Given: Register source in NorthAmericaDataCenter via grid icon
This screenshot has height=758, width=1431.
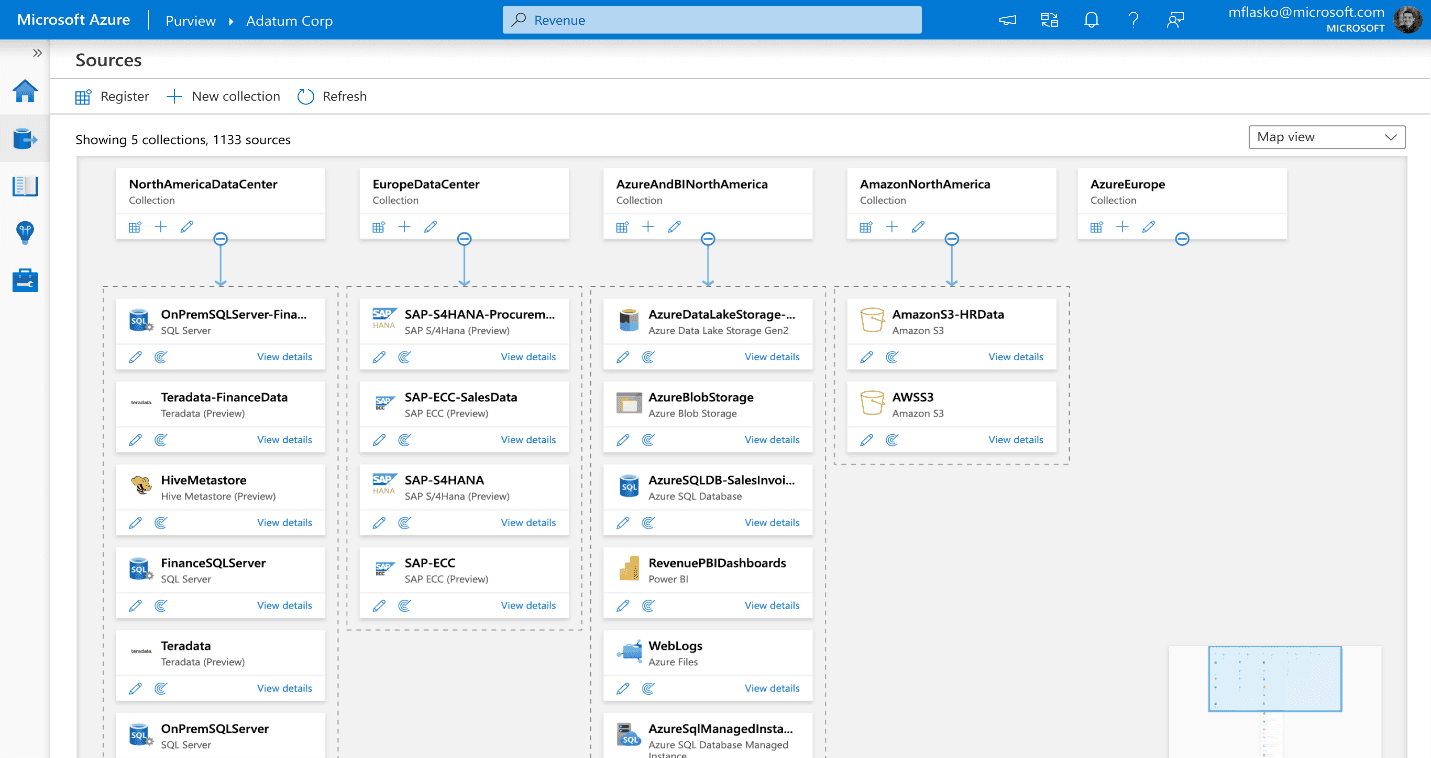Looking at the screenshot, I should (135, 227).
